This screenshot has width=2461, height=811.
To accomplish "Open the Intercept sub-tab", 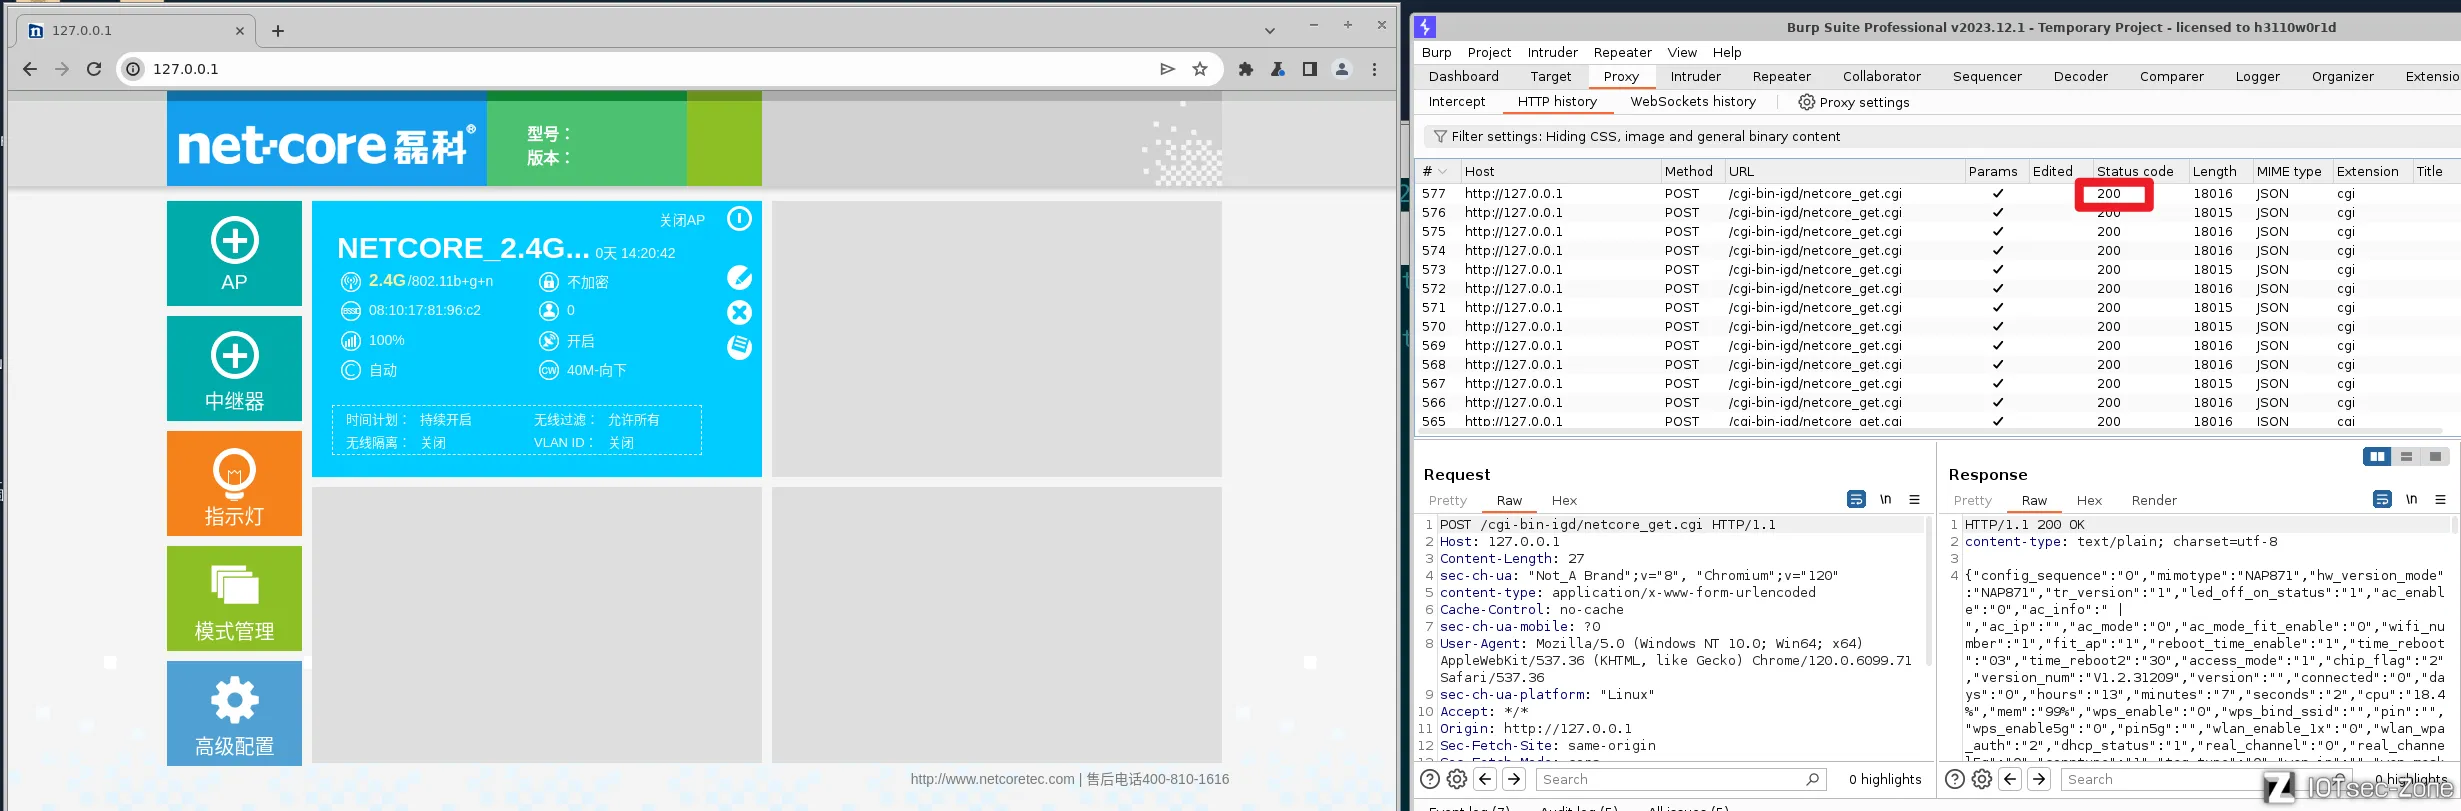I will pyautogui.click(x=1457, y=102).
